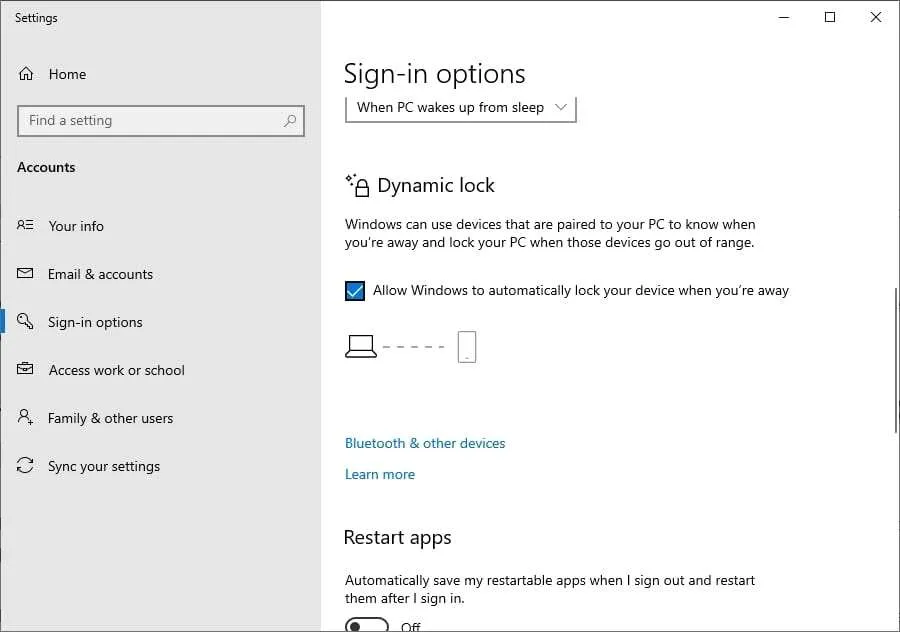Click the vertical scrollbar thumb

[x=895, y=360]
